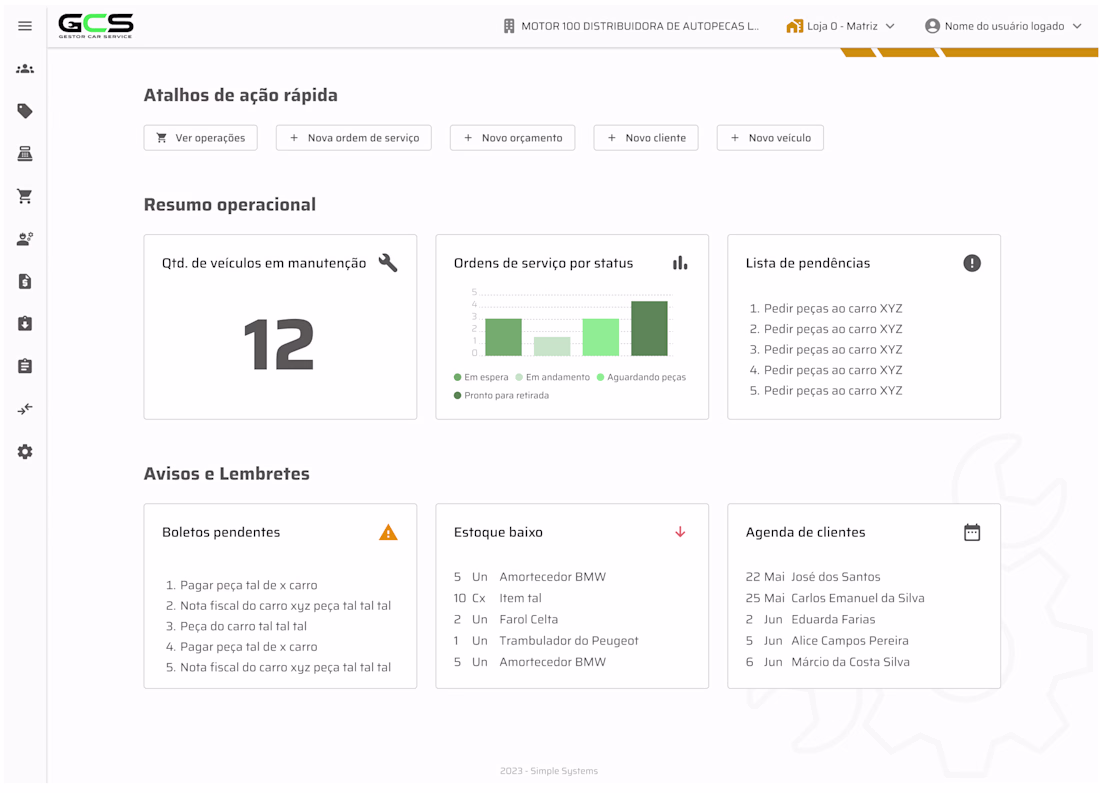
Task: Select pending item 1 Pedir peças ao carro XYZ
Action: click(x=826, y=308)
